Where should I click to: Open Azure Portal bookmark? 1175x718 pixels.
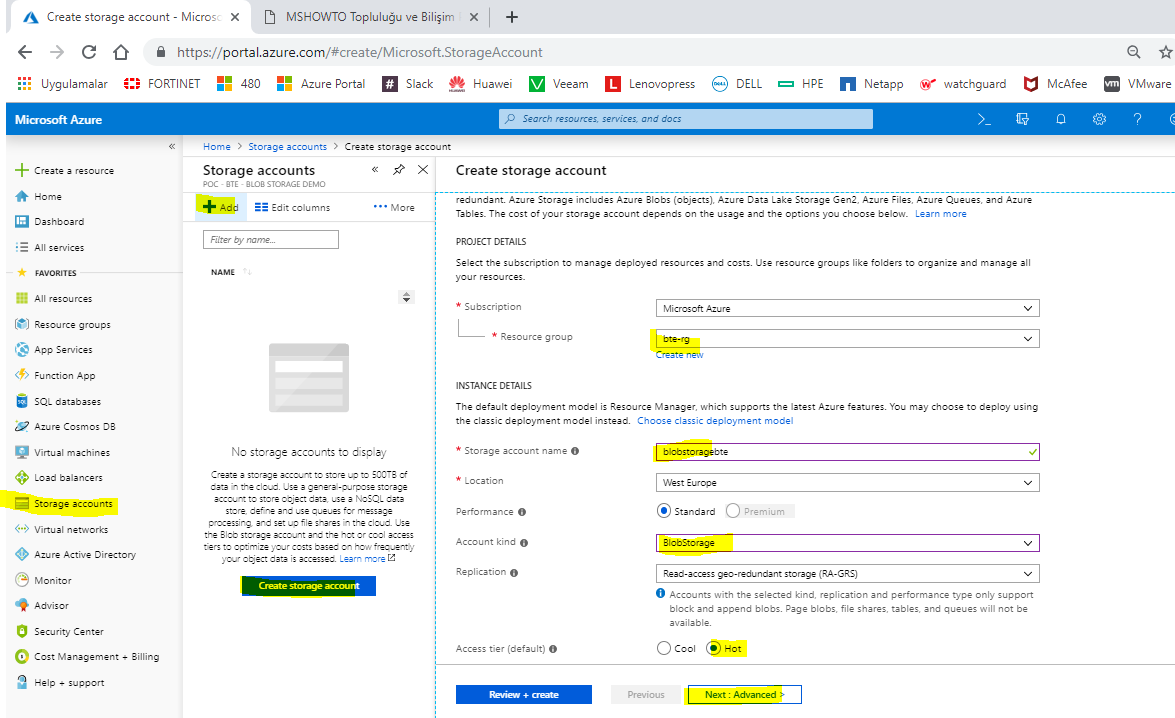click(x=321, y=84)
